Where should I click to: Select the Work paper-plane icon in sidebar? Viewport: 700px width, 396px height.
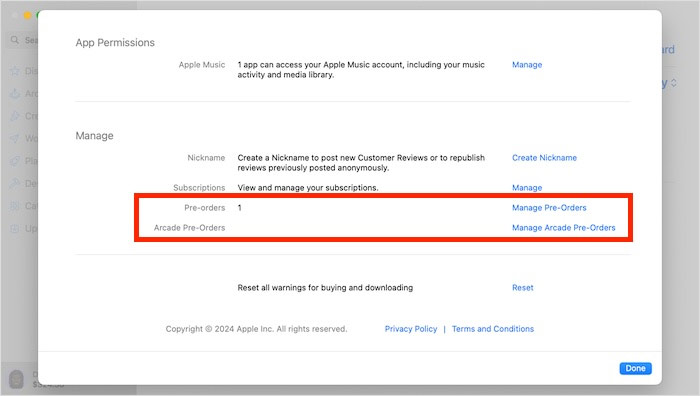click(15, 138)
